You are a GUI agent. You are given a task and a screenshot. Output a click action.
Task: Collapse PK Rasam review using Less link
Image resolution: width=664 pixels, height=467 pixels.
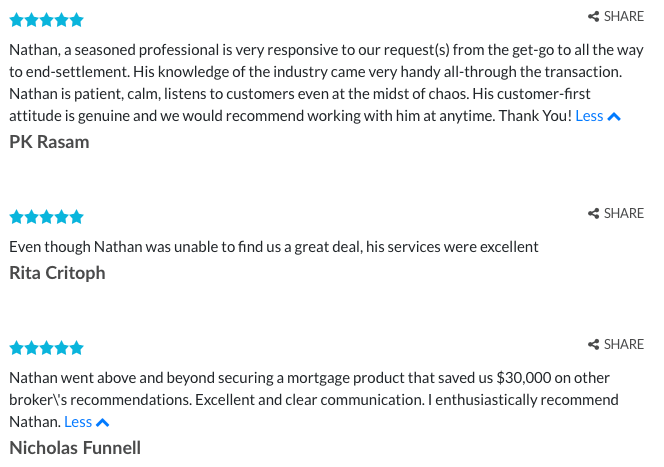[x=589, y=116]
